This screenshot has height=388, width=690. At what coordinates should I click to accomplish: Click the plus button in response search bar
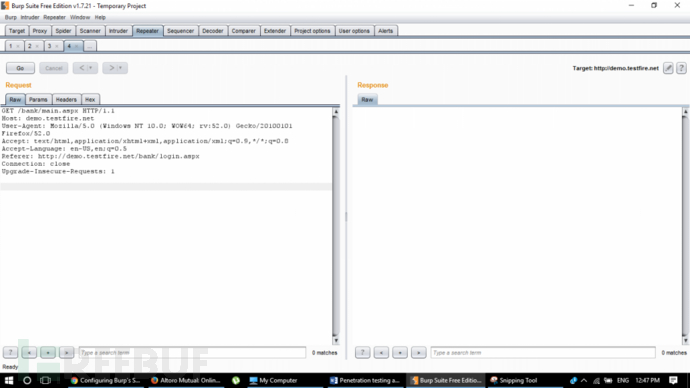click(x=400, y=352)
